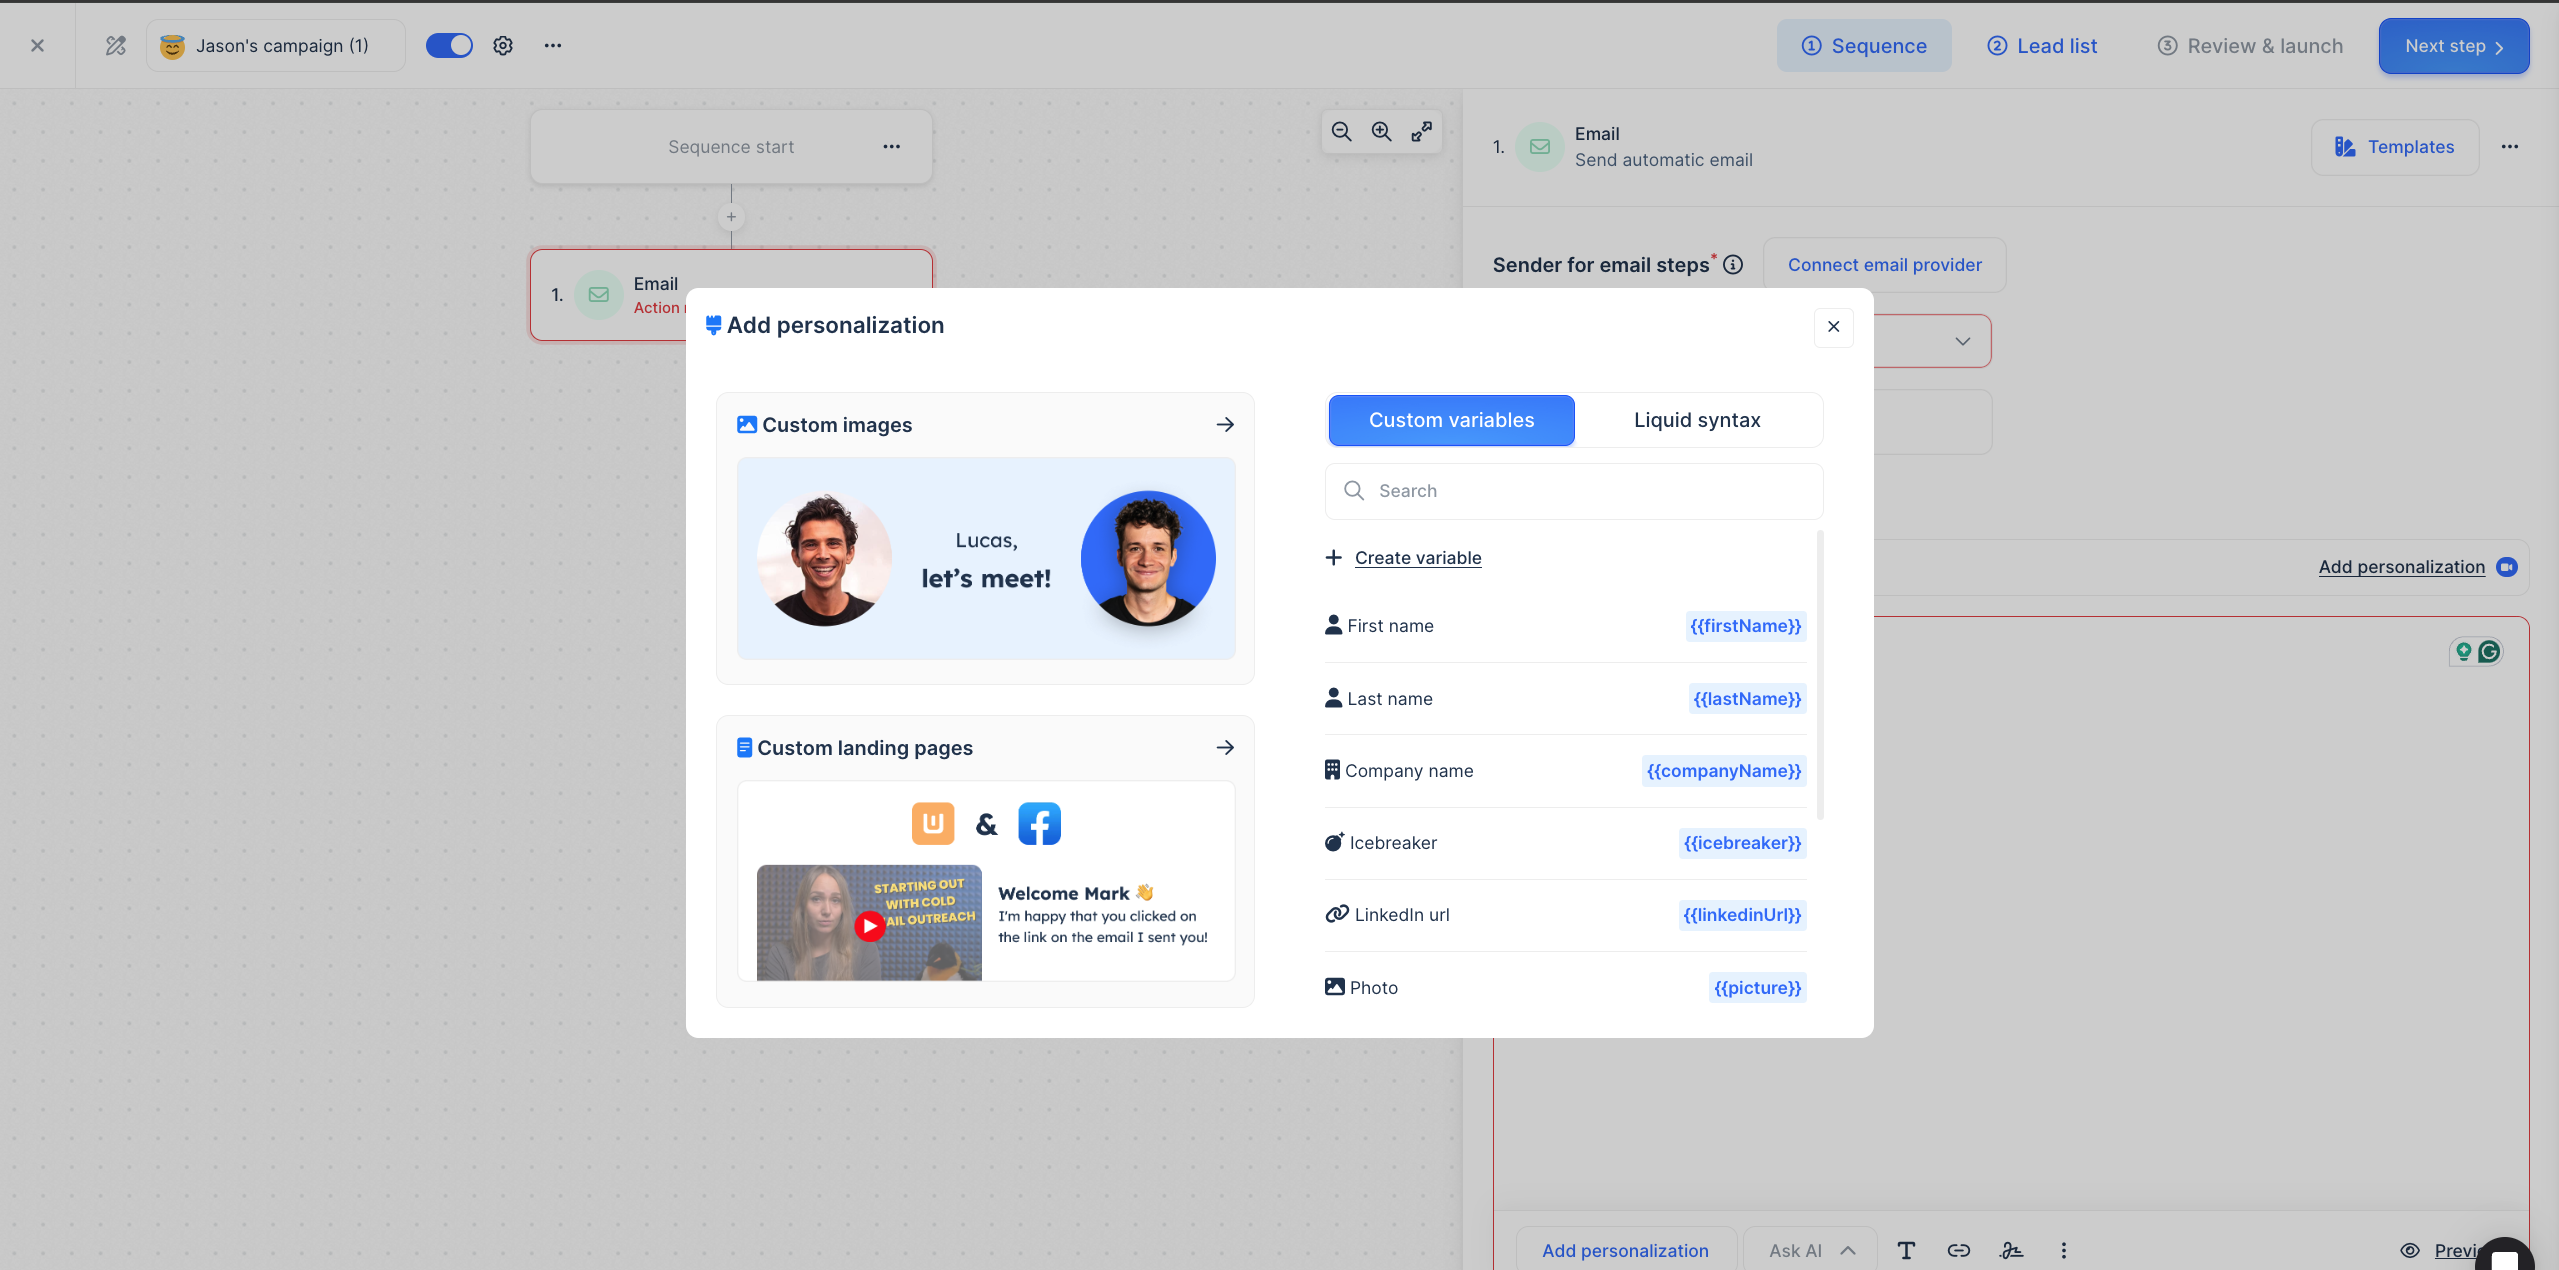Click the zoom in magnifier icon

pos(1381,132)
